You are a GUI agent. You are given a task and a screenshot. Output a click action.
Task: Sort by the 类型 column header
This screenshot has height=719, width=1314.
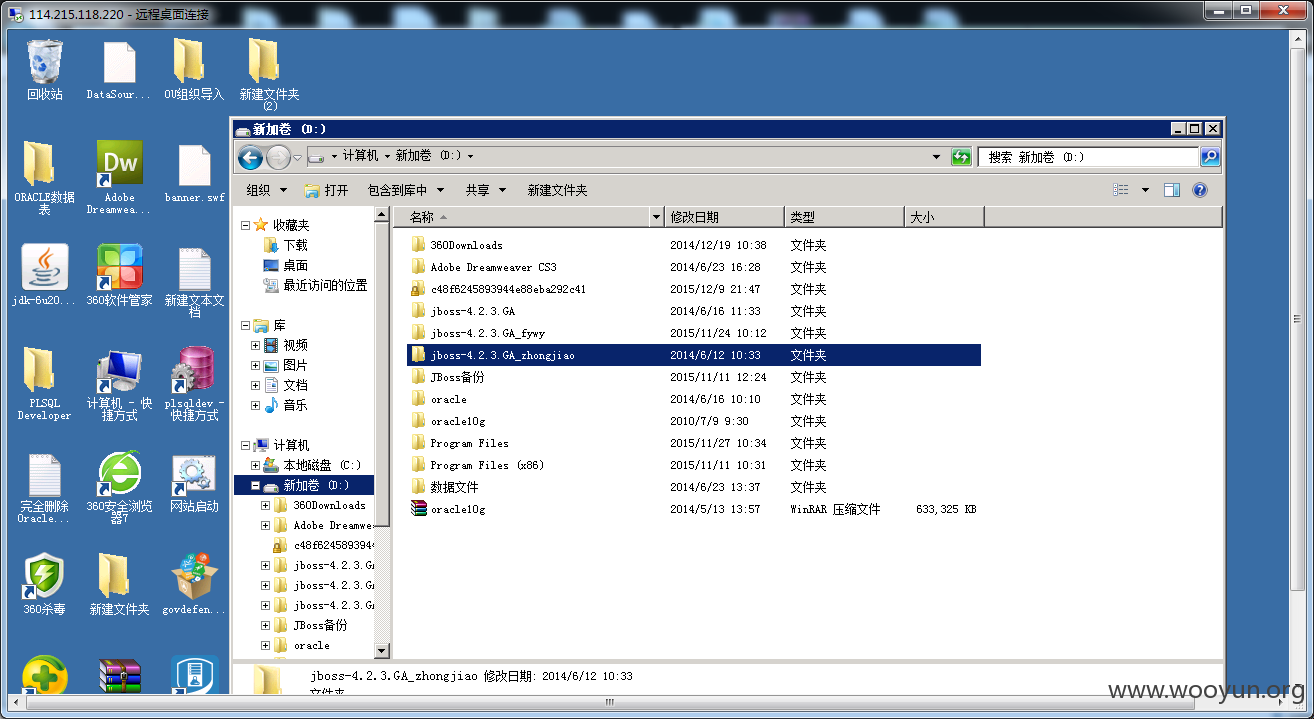844,217
